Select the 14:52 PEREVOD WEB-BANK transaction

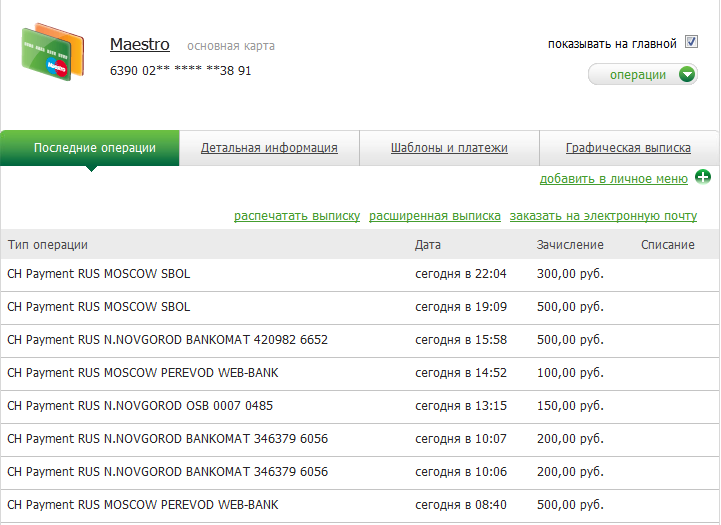142,373
